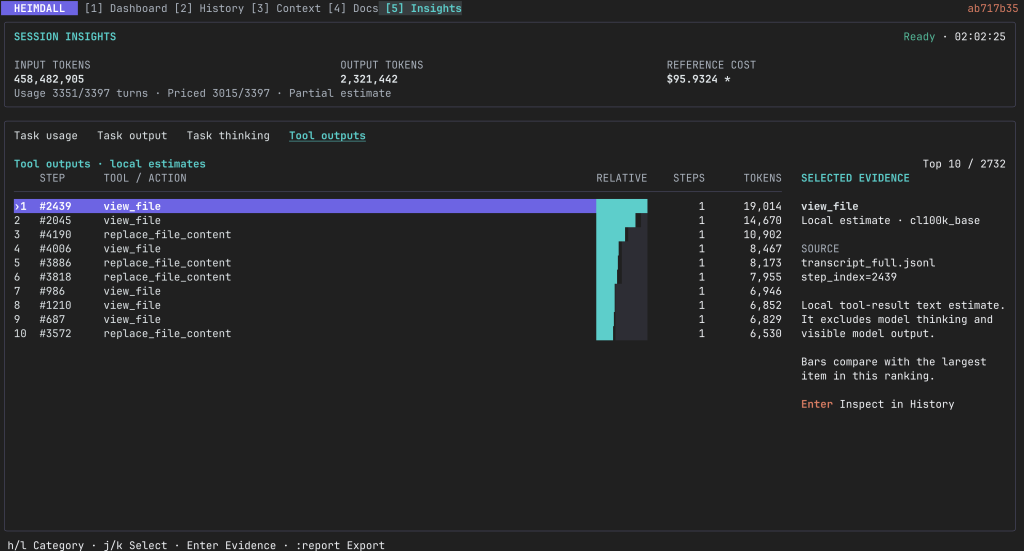
Task: Select row 7 step #986 view_file
Action: (398, 291)
